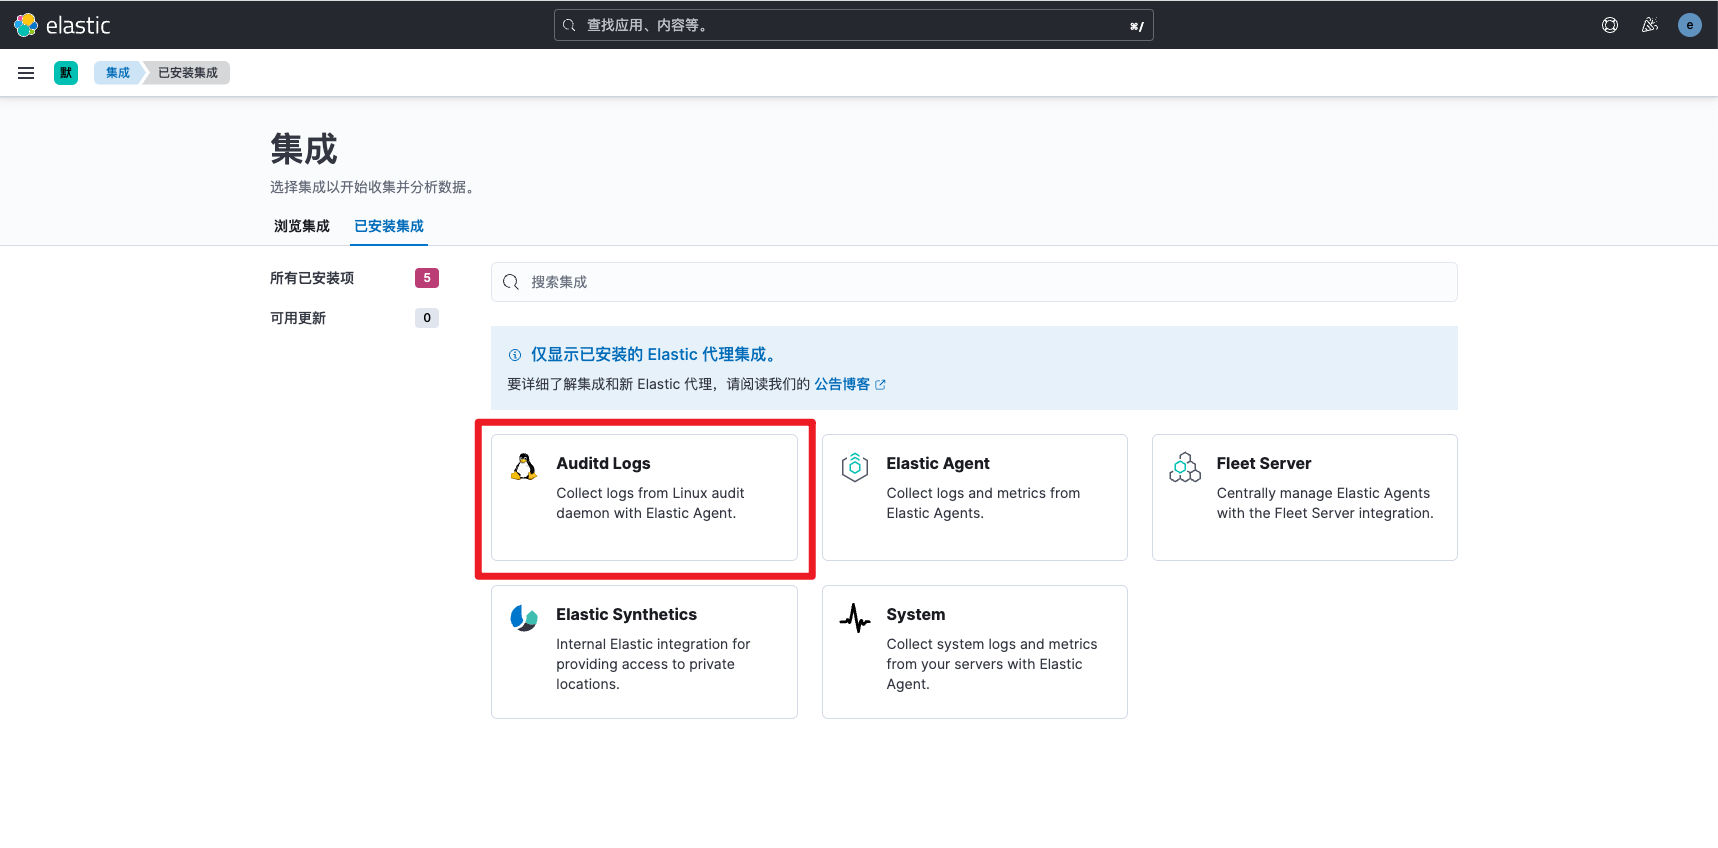1718x848 pixels.
Task: Open the newsfeed celebration icon
Action: (x=1650, y=25)
